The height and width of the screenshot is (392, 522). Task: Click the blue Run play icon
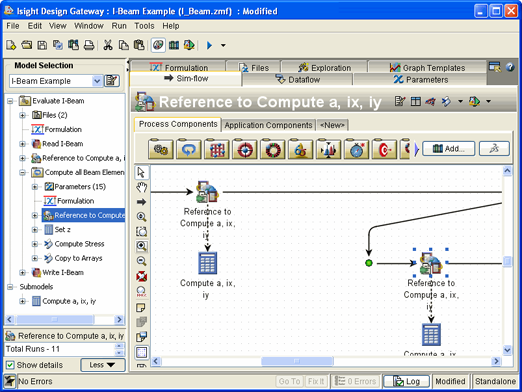(x=209, y=45)
